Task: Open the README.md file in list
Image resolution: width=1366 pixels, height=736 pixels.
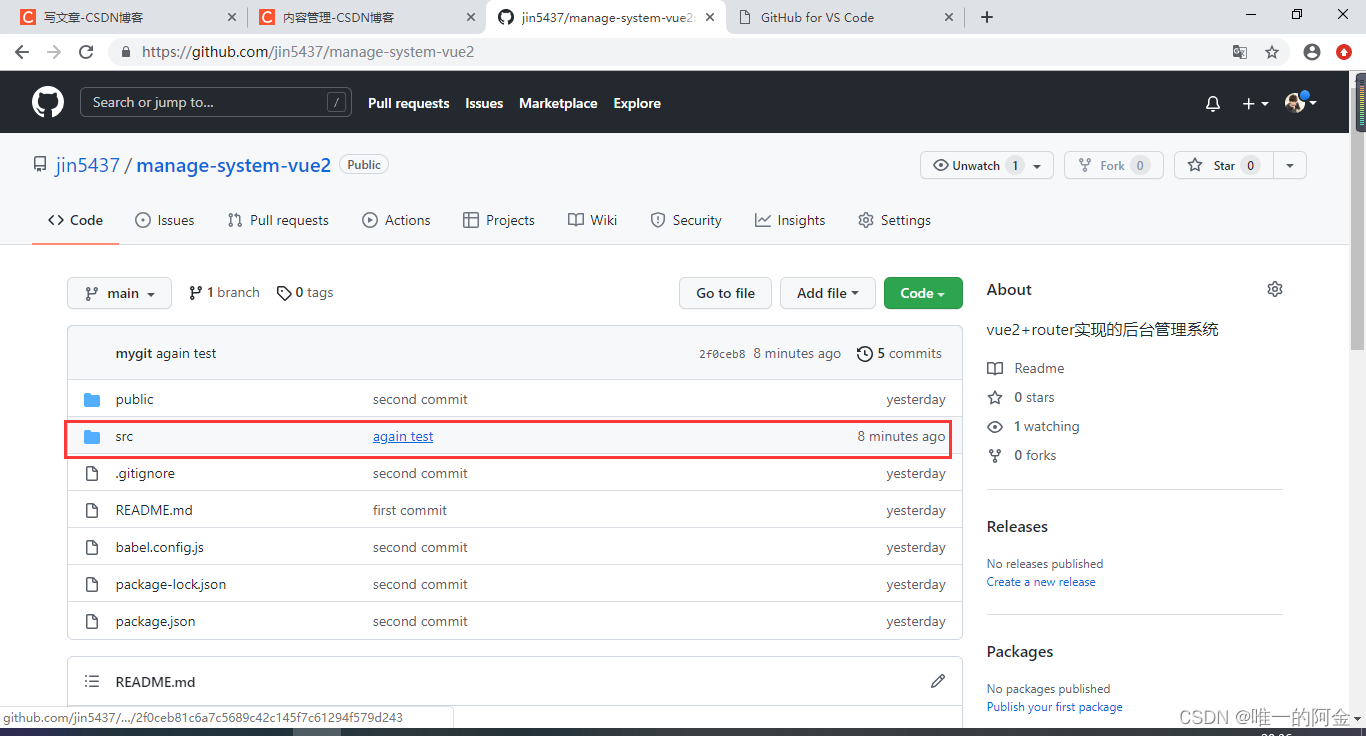Action: pyautogui.click(x=154, y=510)
